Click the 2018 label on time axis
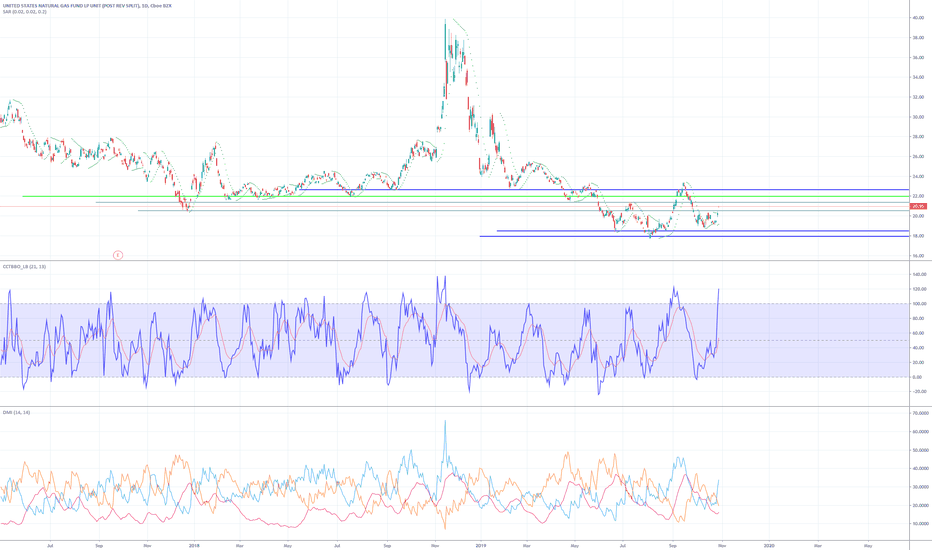 click(194, 545)
